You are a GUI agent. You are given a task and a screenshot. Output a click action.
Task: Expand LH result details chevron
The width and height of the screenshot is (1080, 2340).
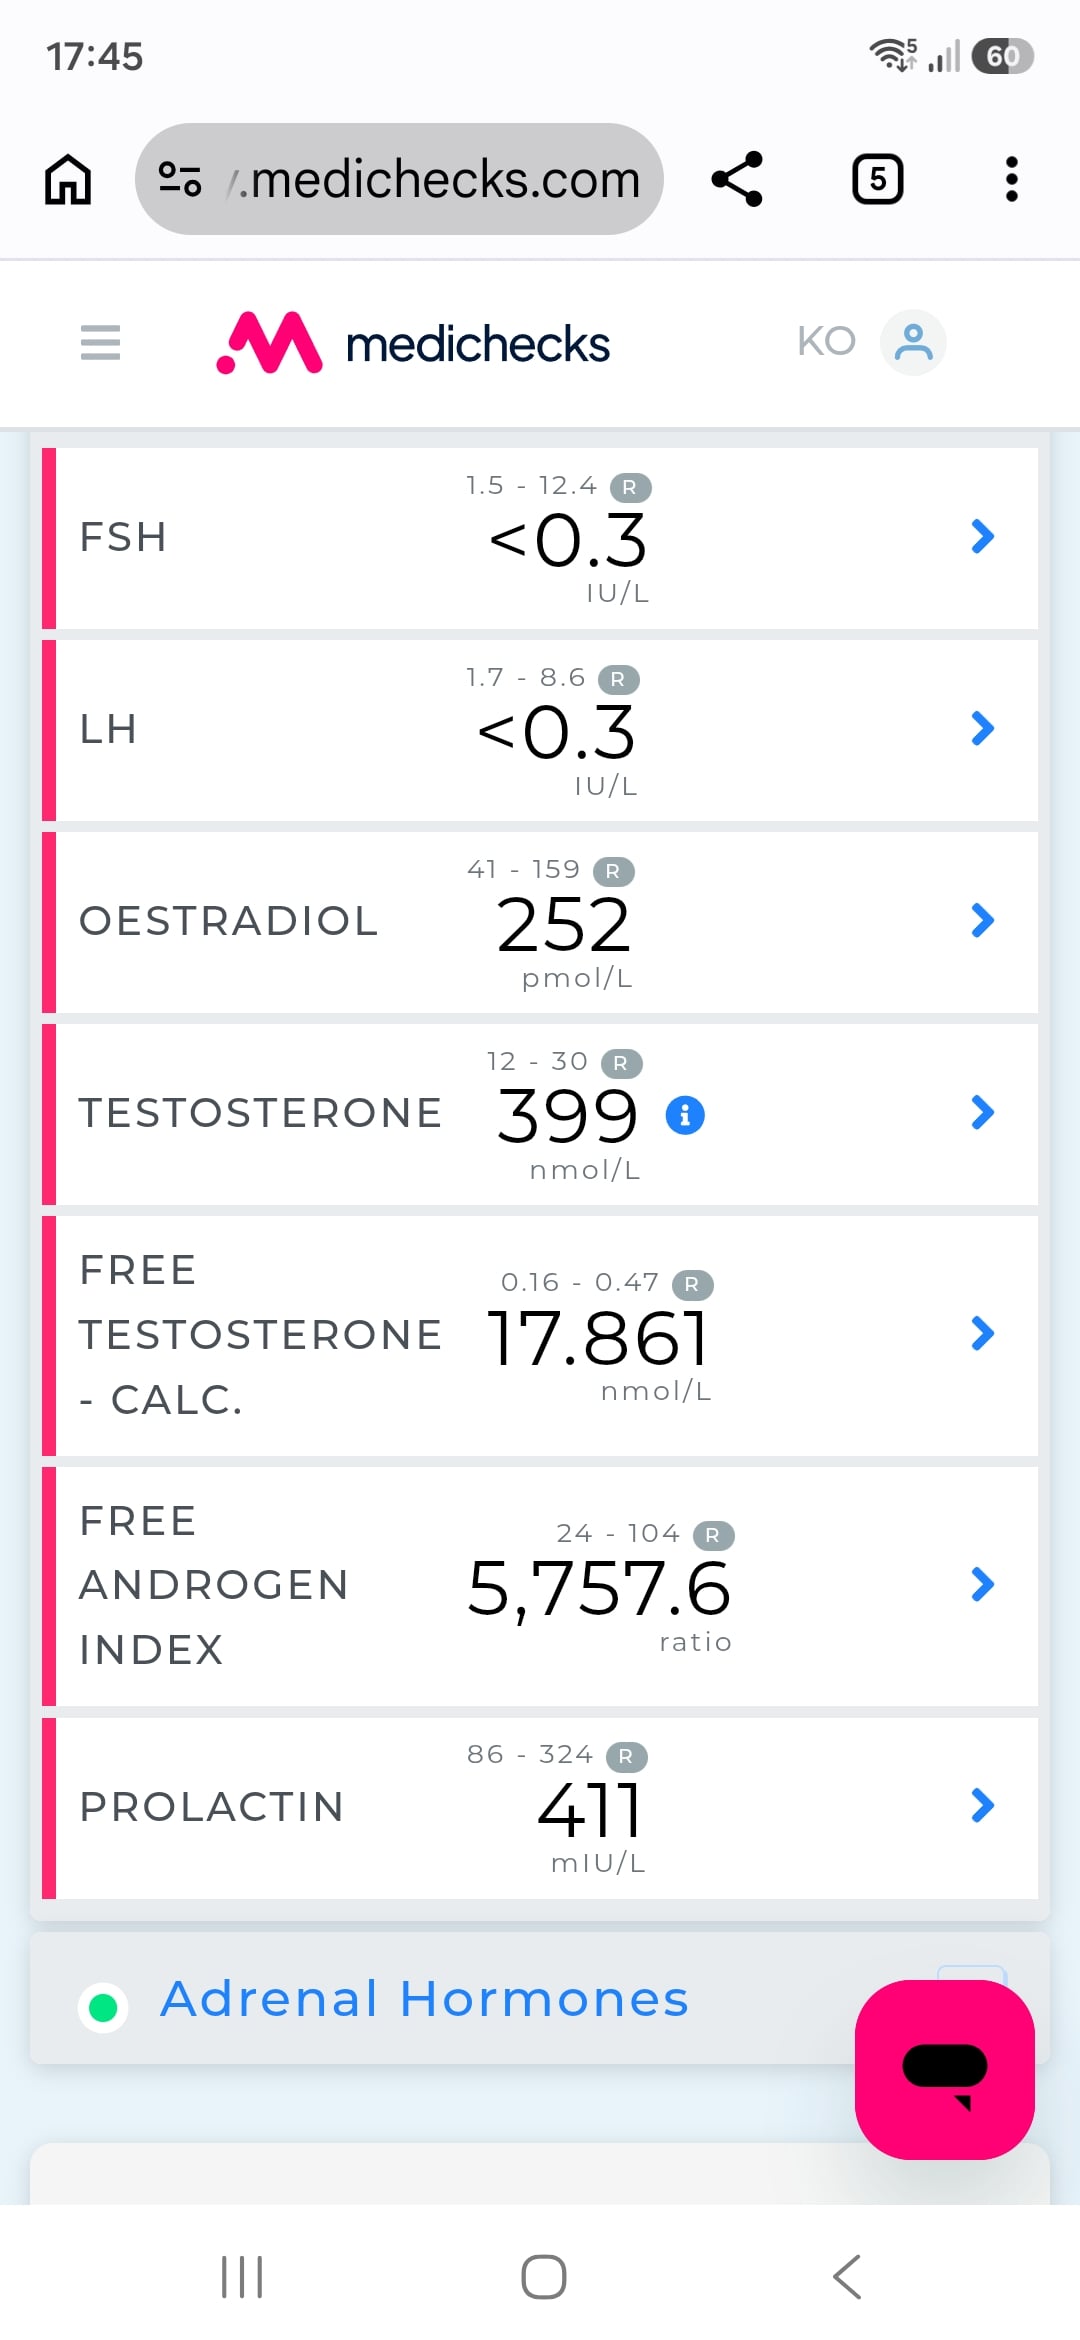[983, 729]
